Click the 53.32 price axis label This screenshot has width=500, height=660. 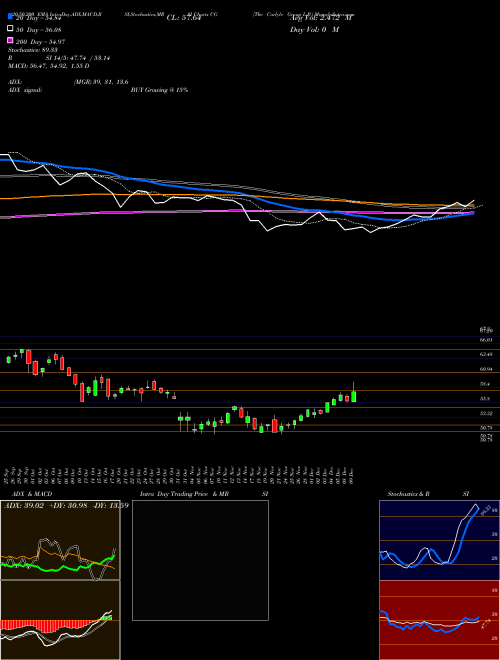pos(486,413)
